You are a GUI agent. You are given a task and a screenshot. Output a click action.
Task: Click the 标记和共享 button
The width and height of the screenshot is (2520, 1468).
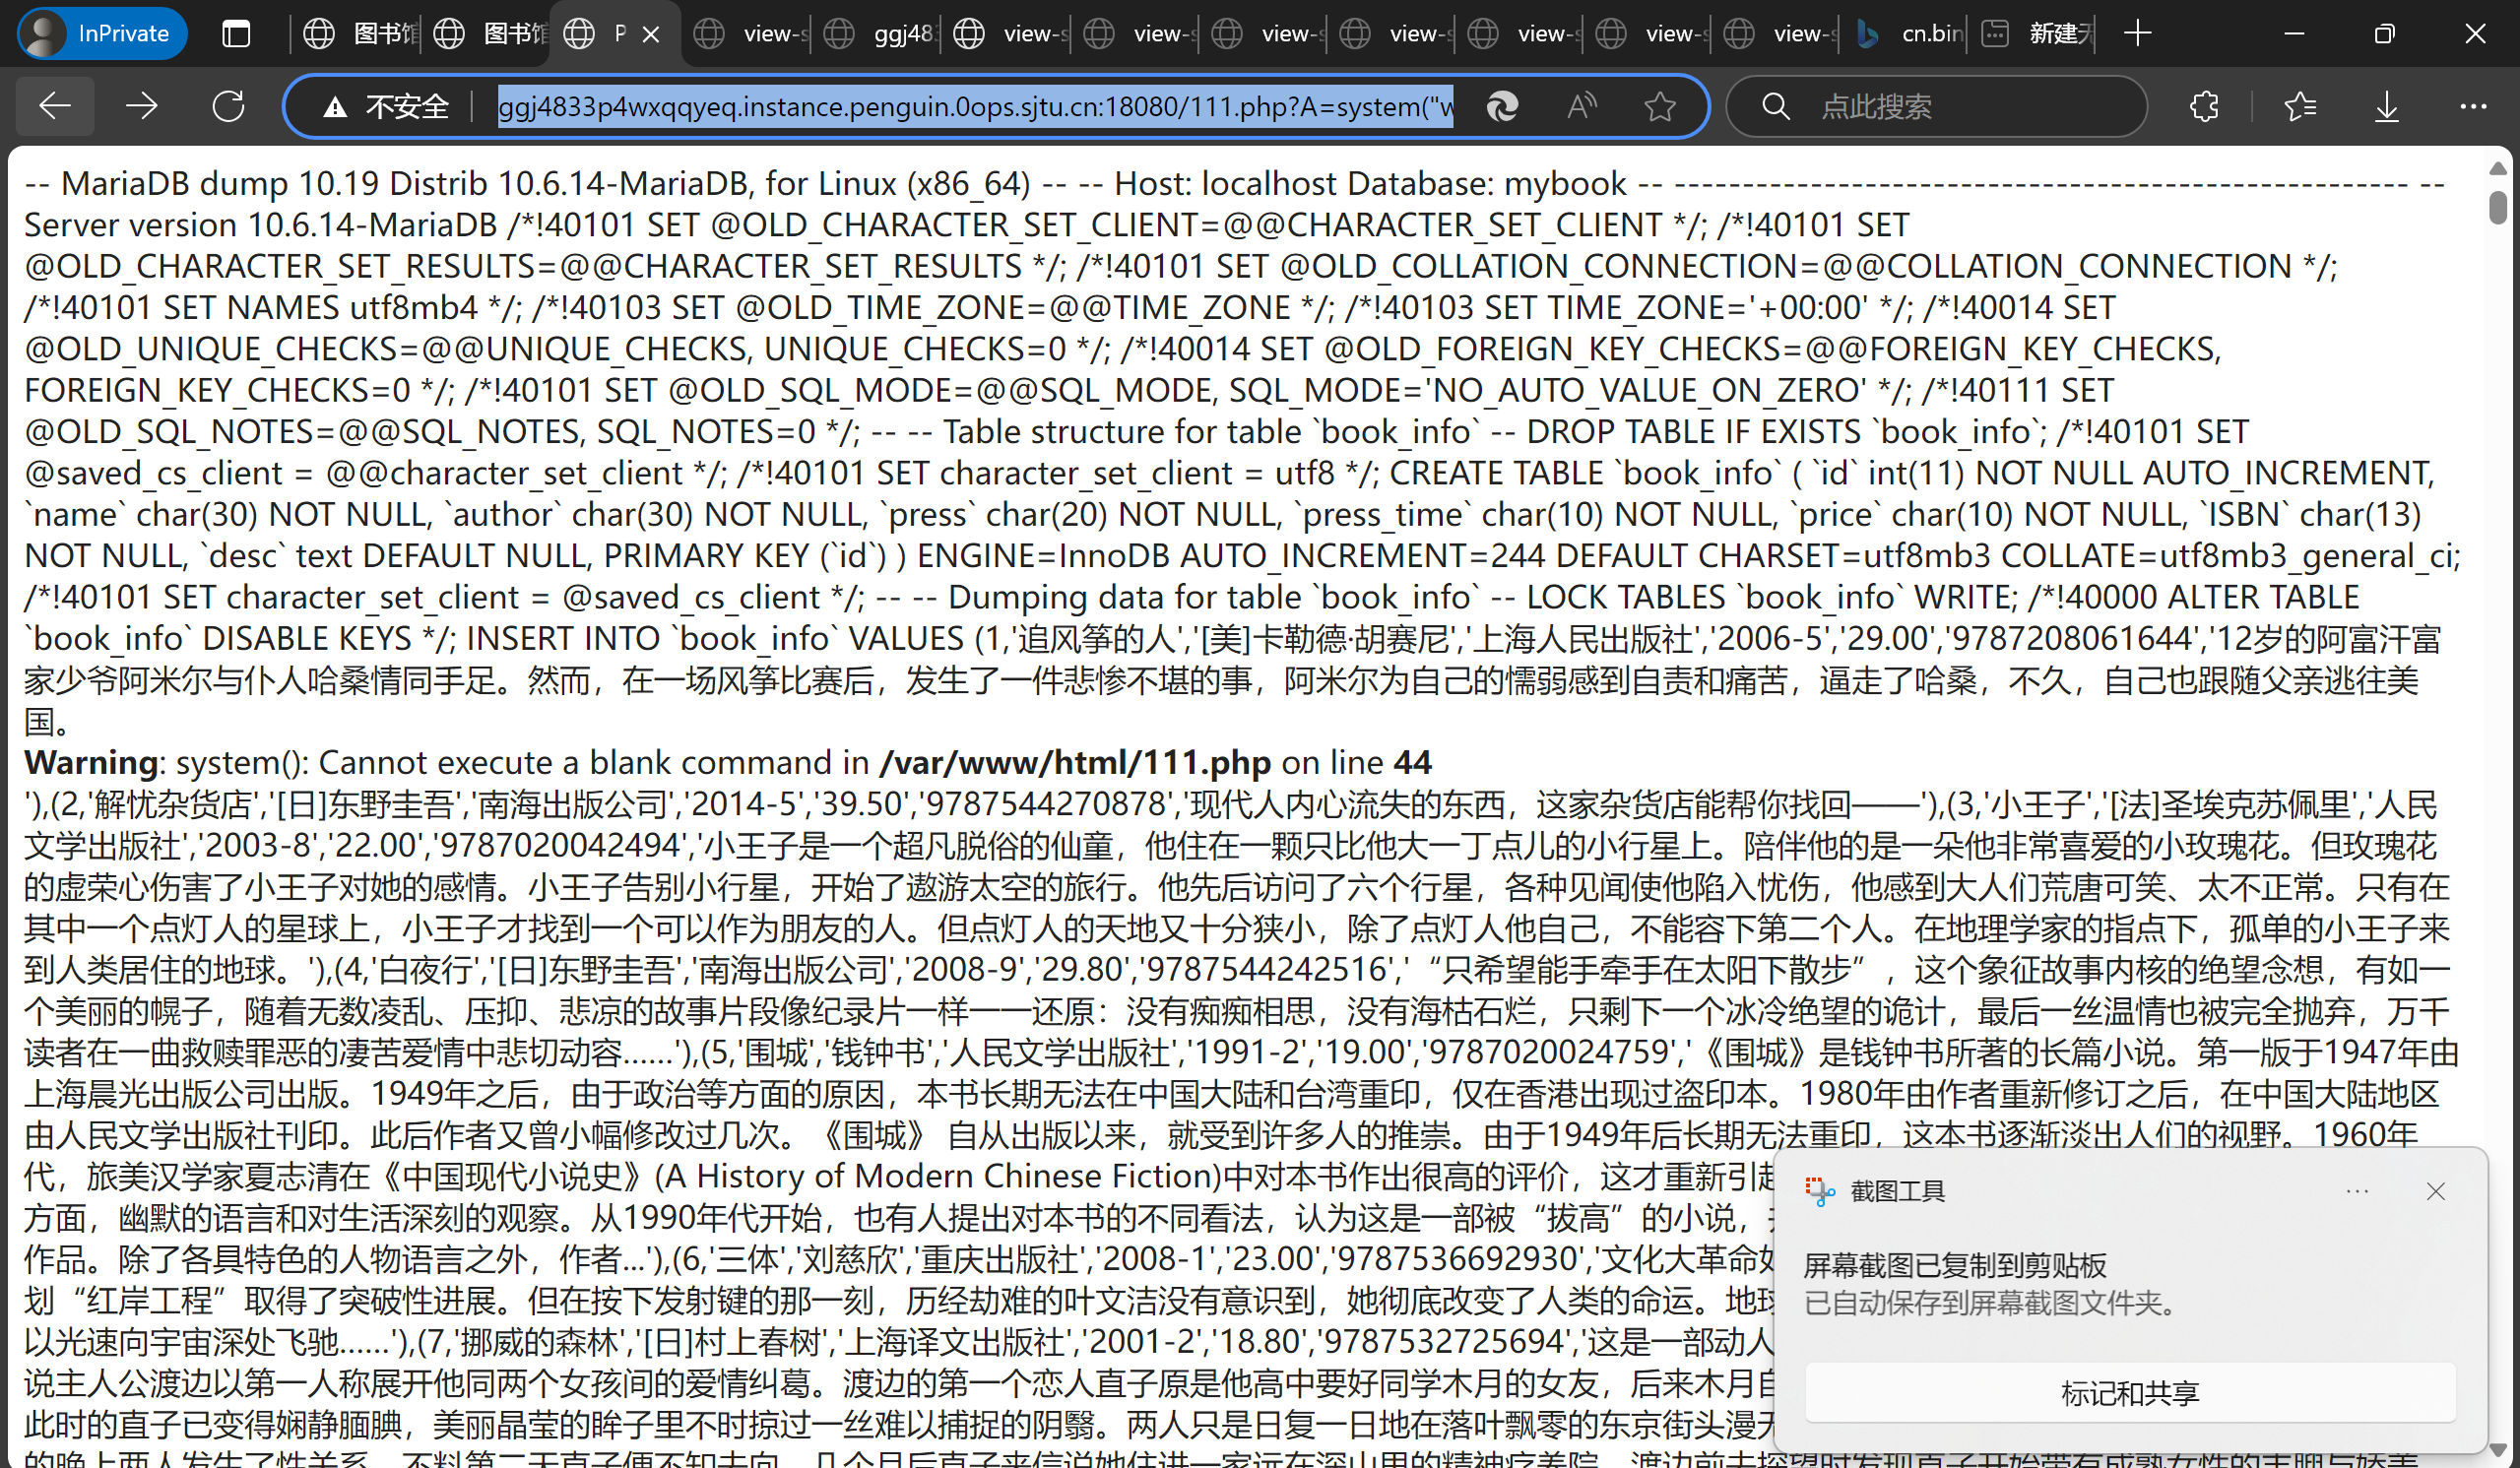(2130, 1392)
